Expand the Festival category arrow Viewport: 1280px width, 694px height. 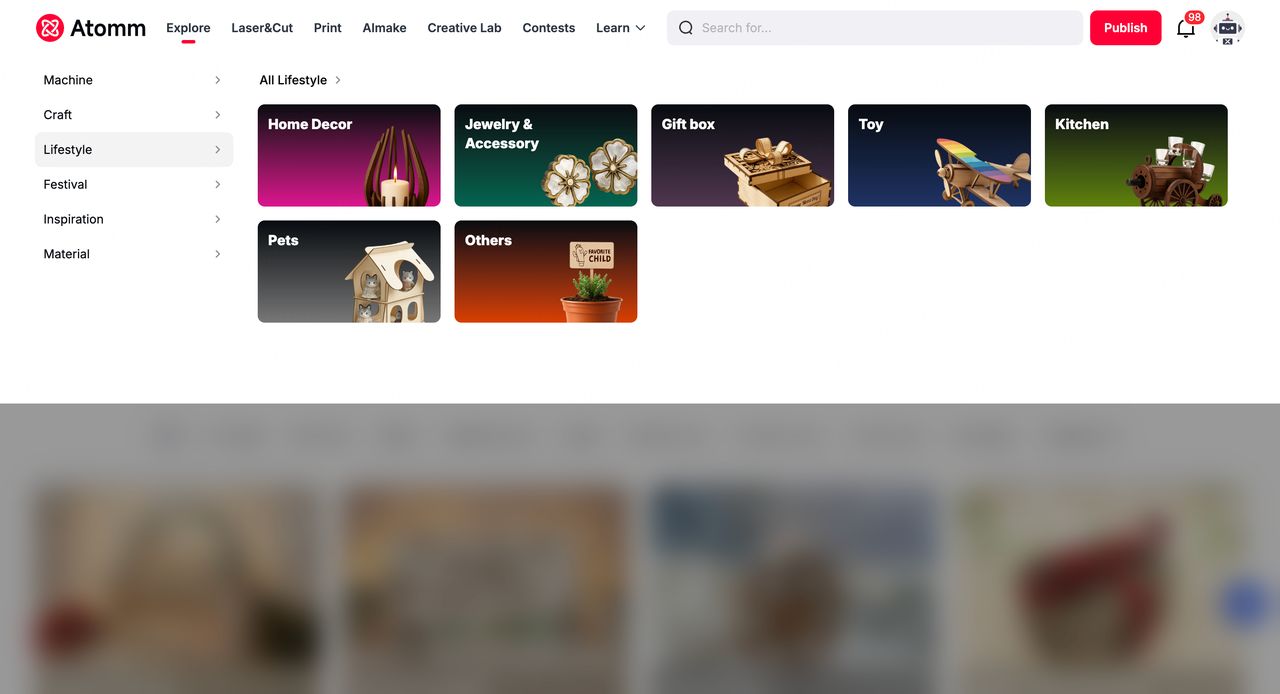[x=218, y=185]
